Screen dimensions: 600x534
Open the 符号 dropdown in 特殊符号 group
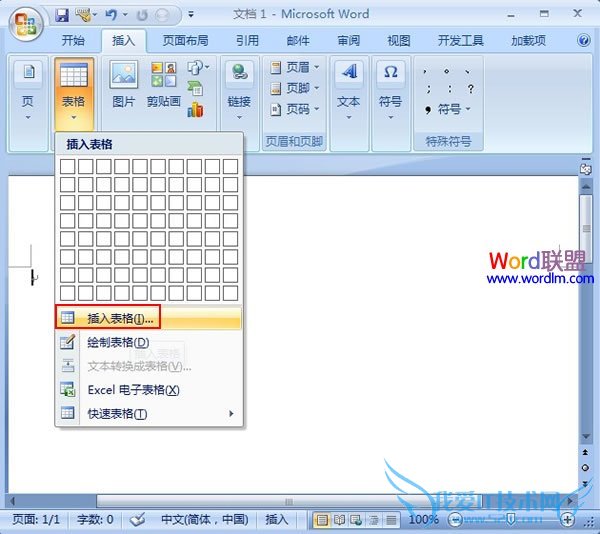click(447, 110)
